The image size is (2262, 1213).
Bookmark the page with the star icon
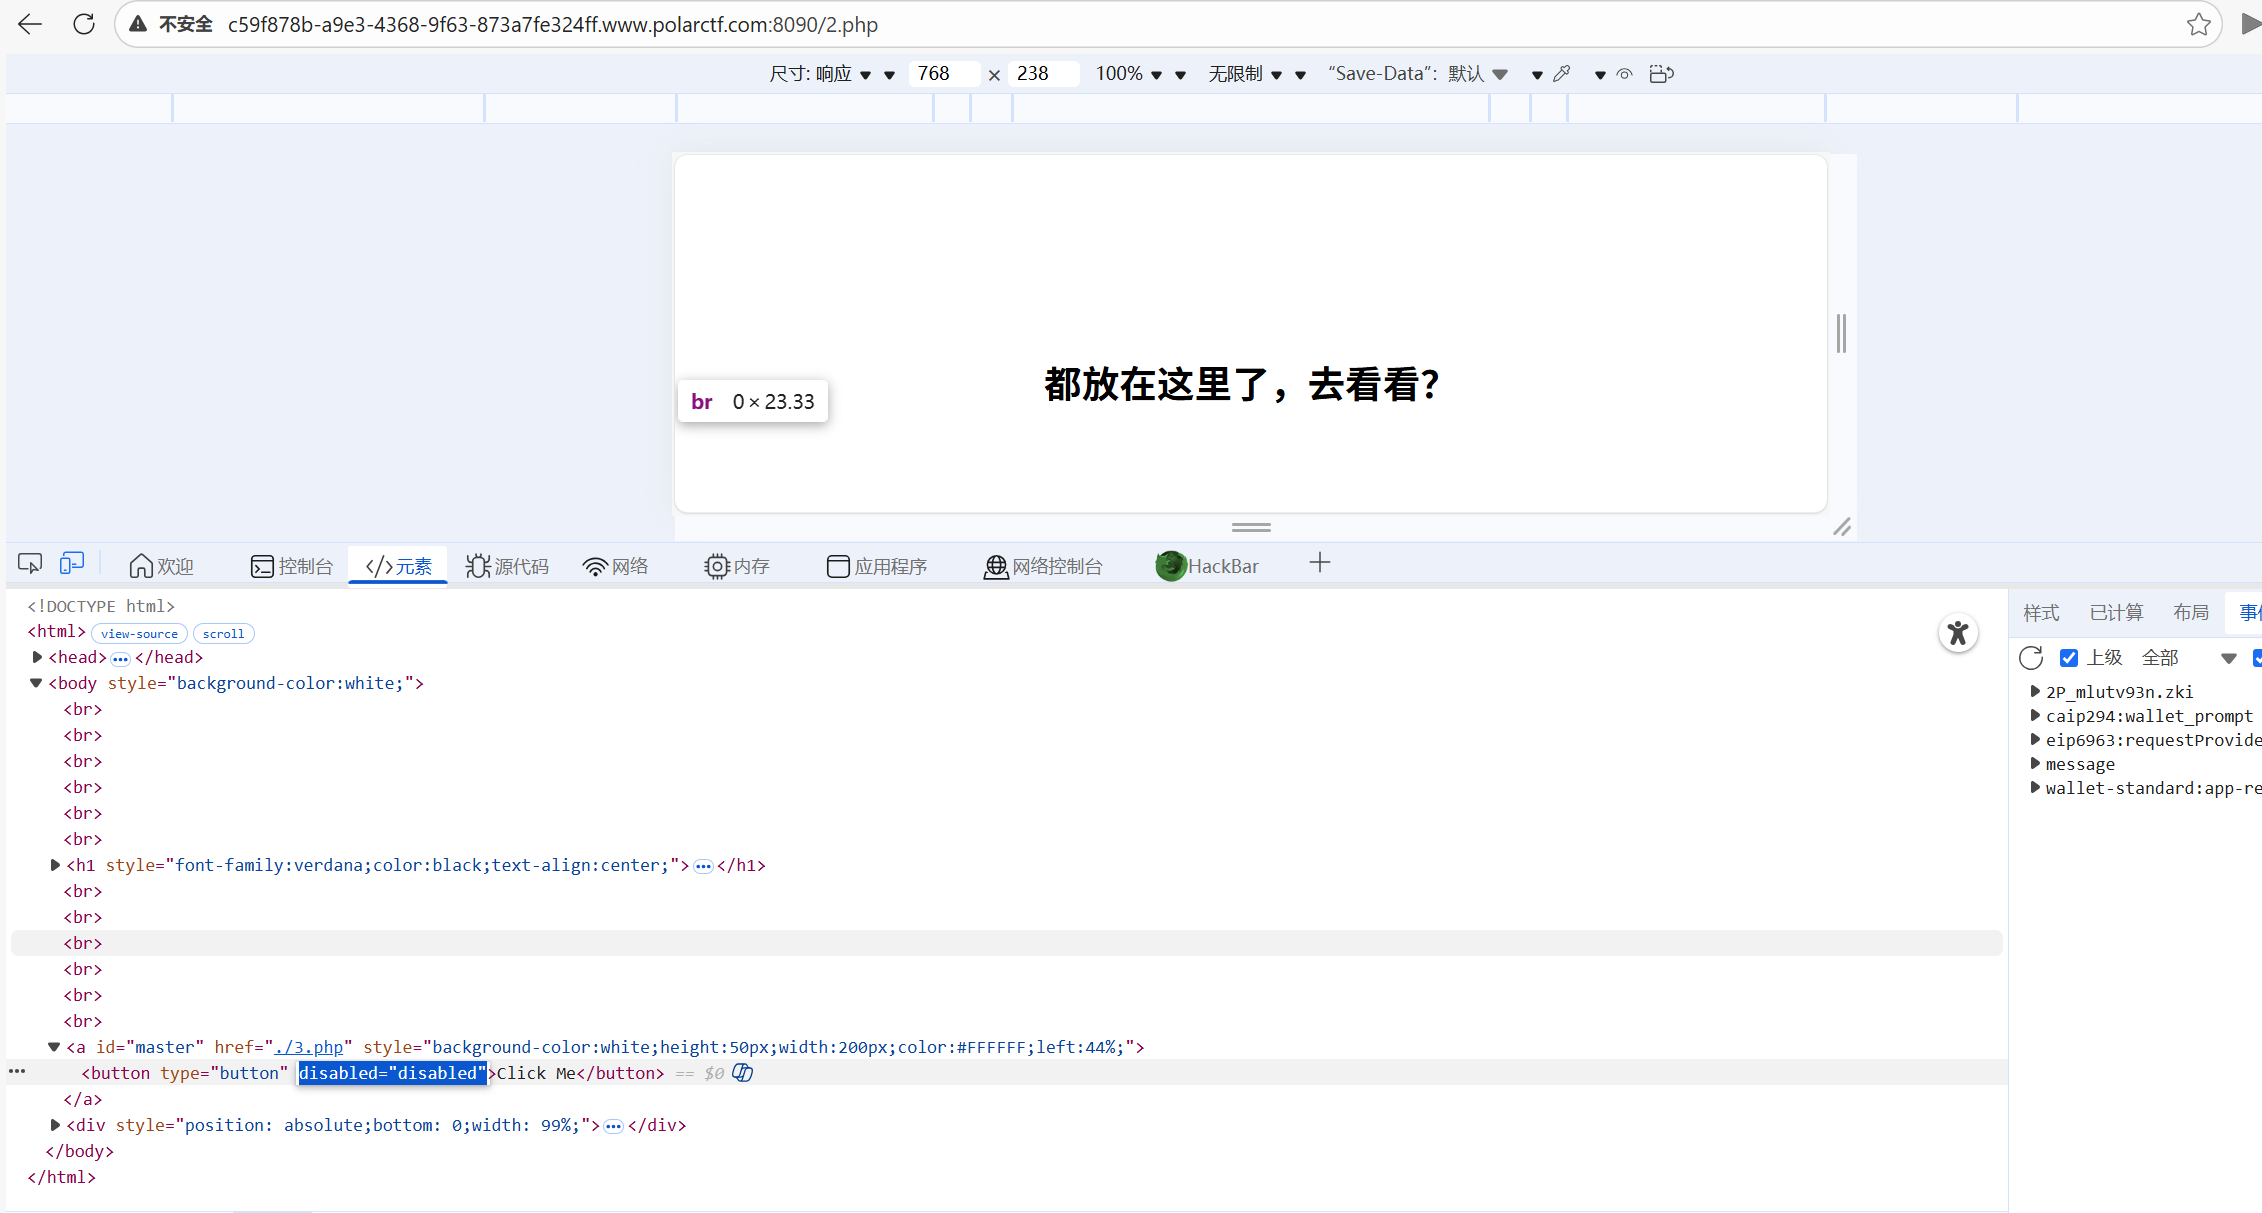[x=2198, y=25]
